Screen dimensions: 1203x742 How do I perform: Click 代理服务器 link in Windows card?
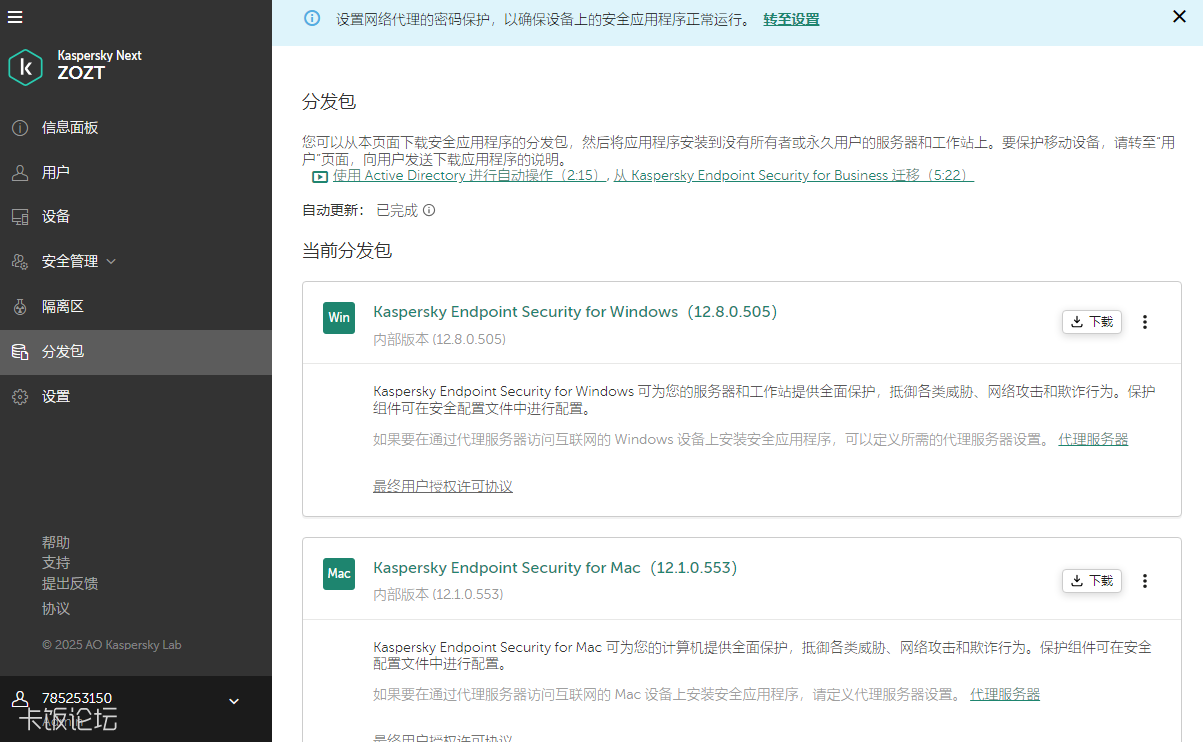tap(1093, 439)
